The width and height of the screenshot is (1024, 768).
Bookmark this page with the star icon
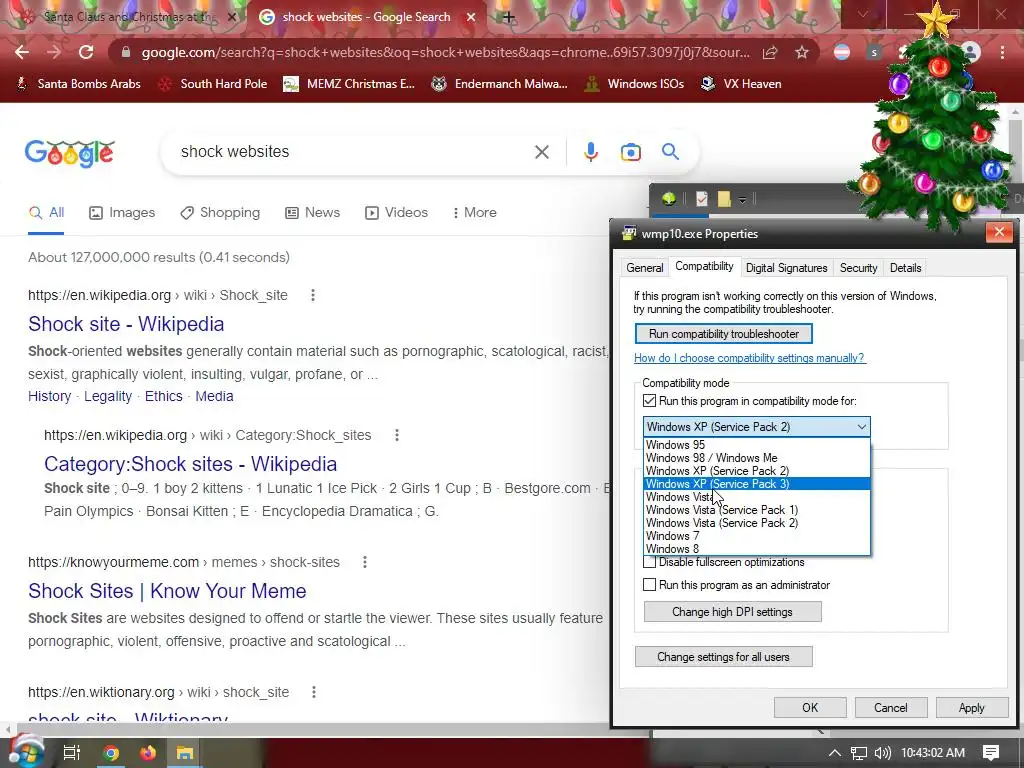point(802,52)
